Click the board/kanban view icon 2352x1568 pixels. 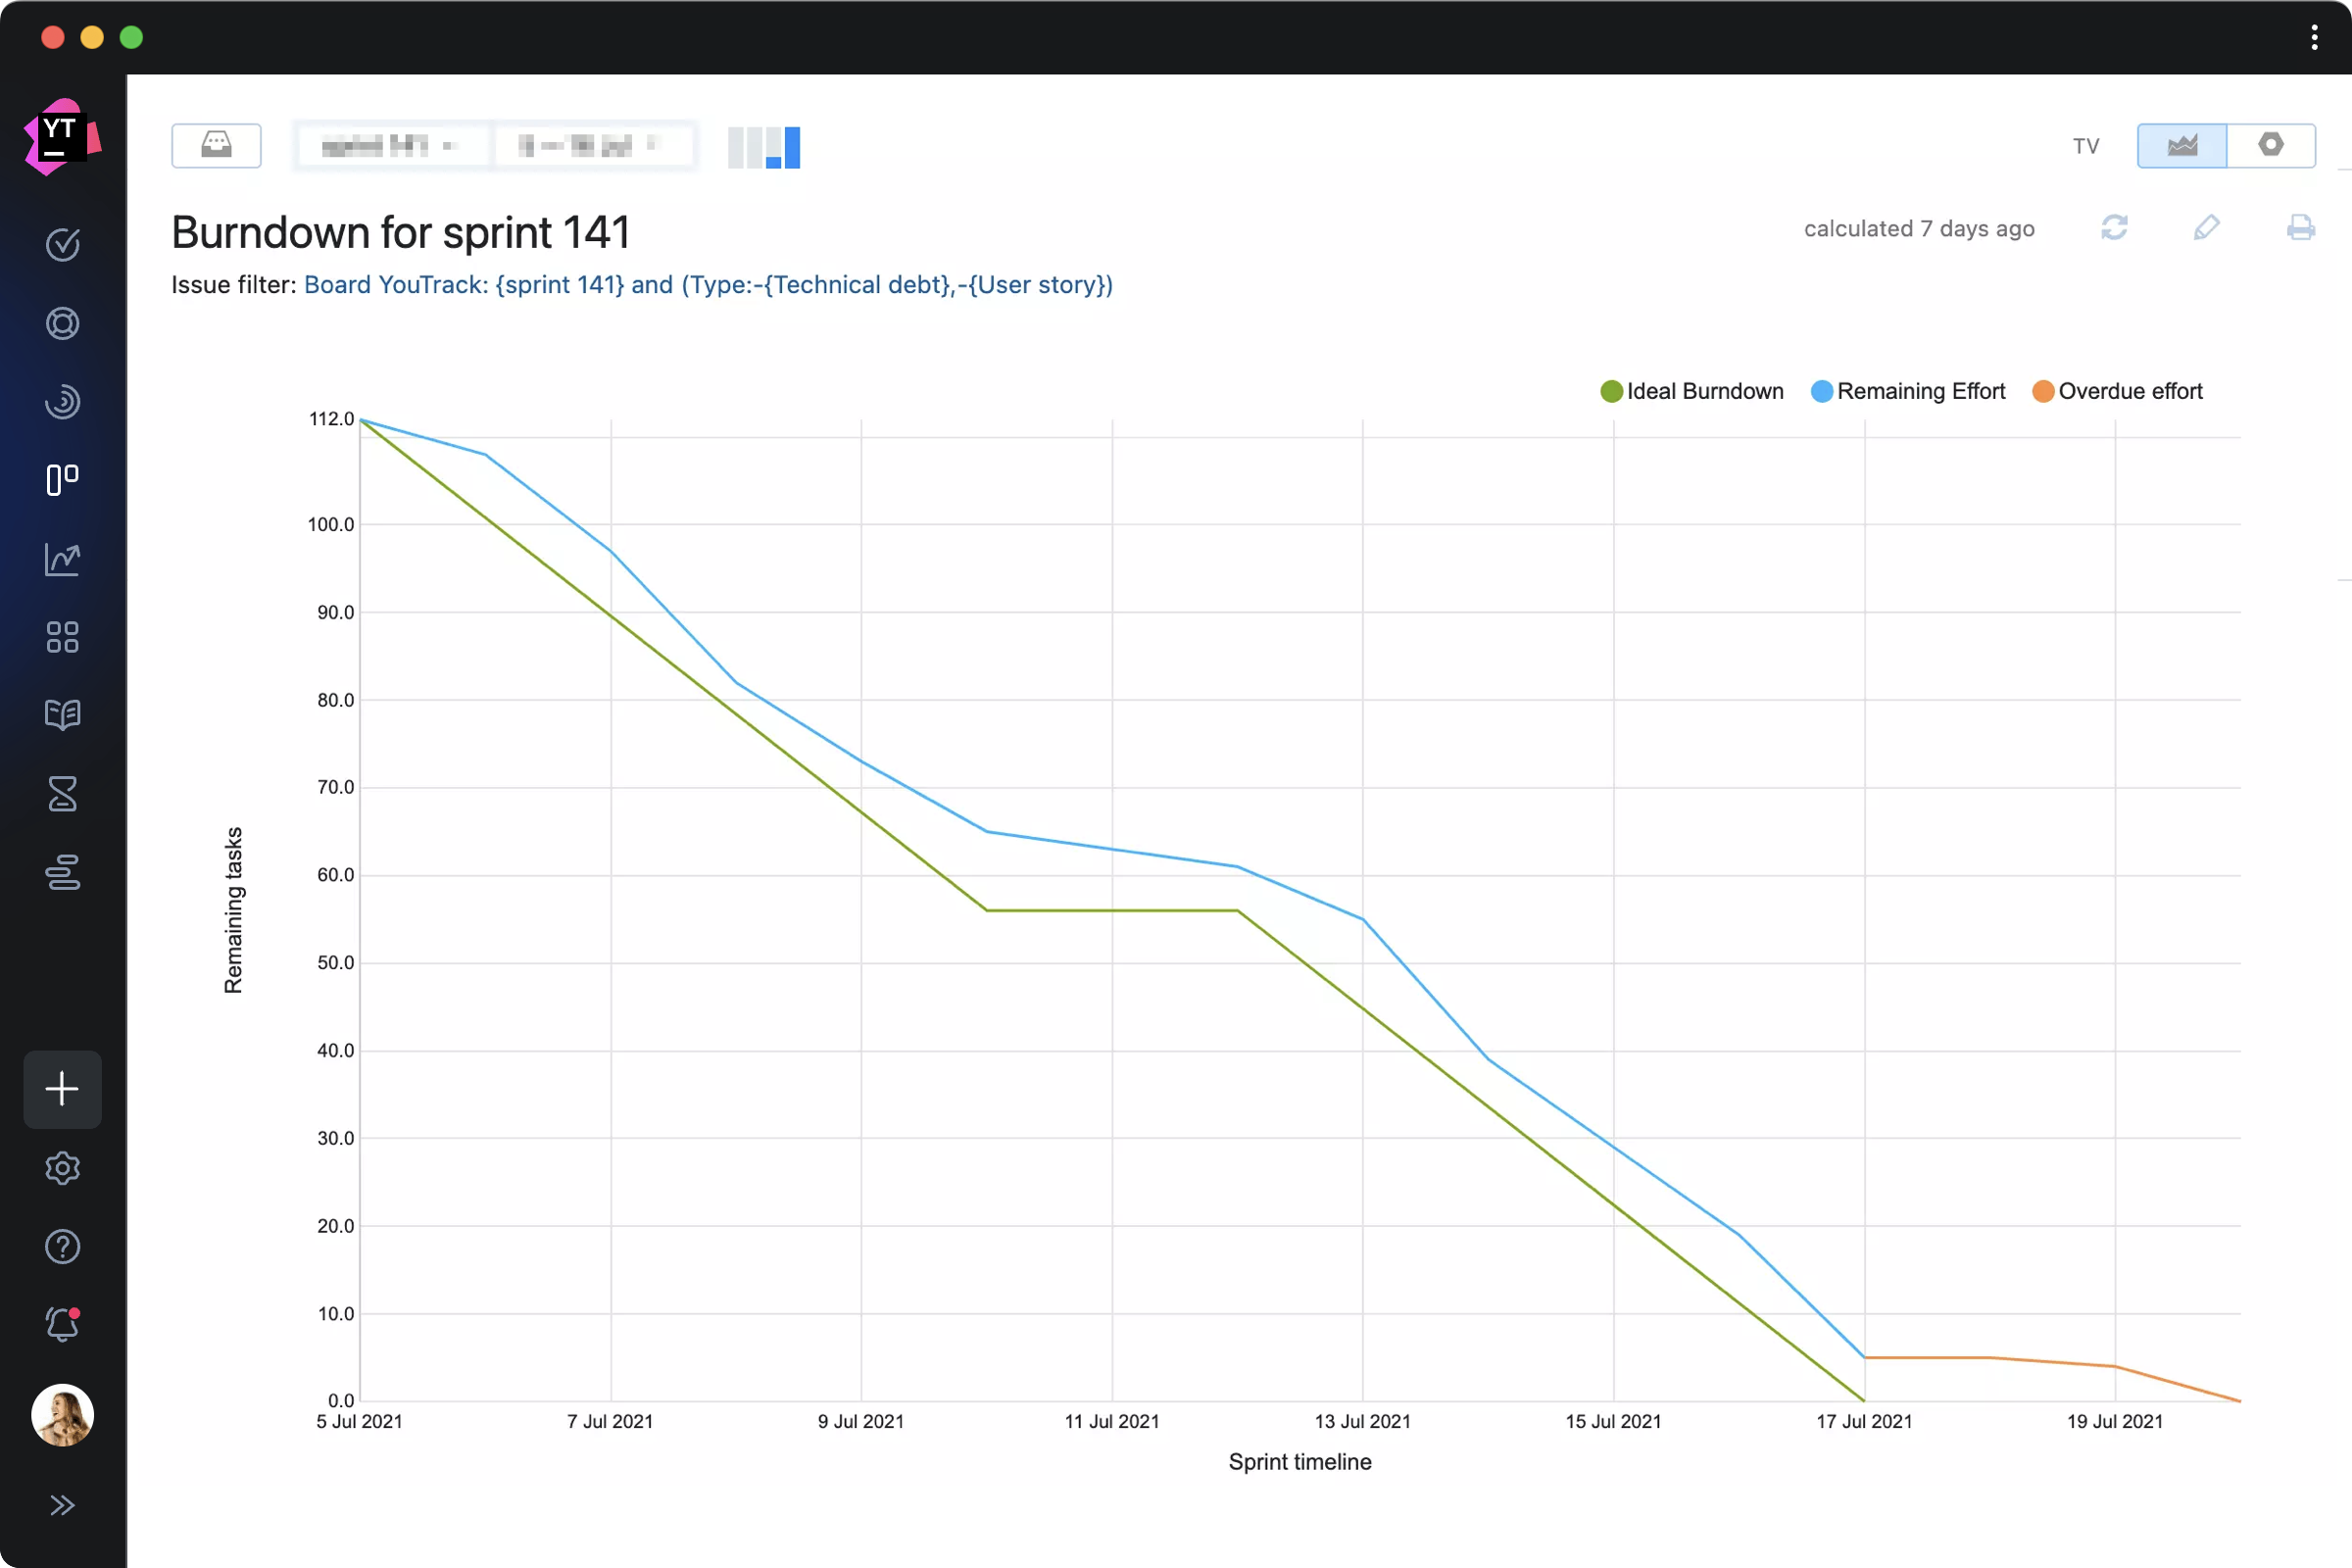pyautogui.click(x=61, y=481)
